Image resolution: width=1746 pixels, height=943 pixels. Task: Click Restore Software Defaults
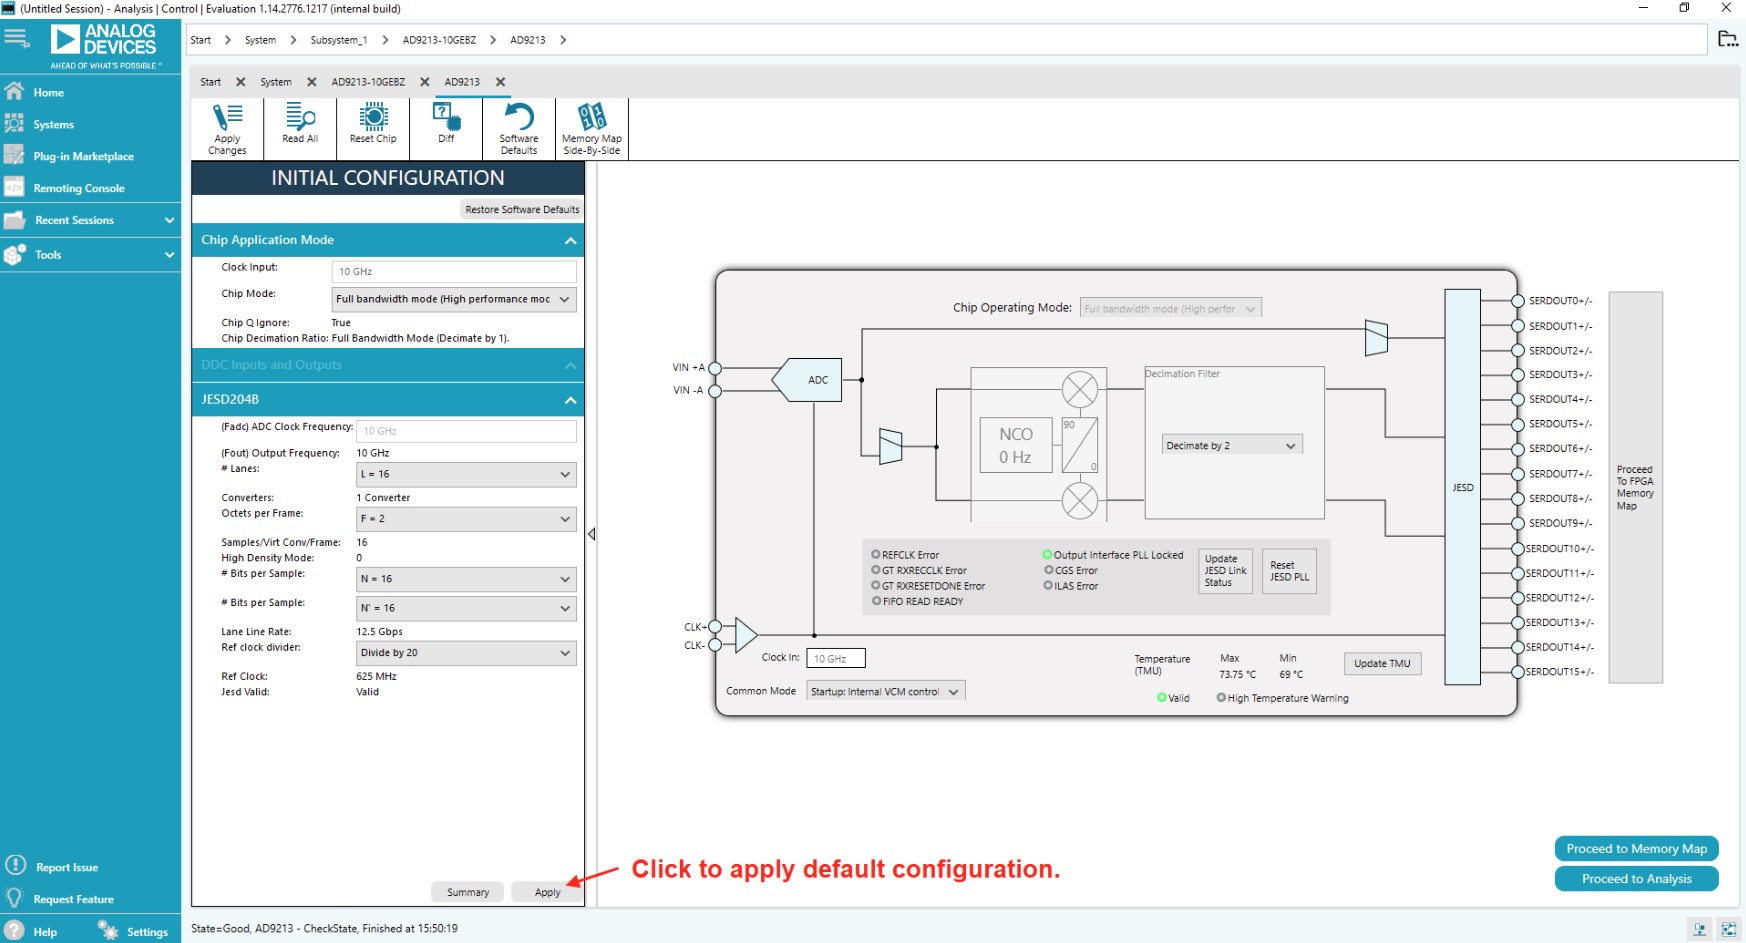click(x=521, y=209)
